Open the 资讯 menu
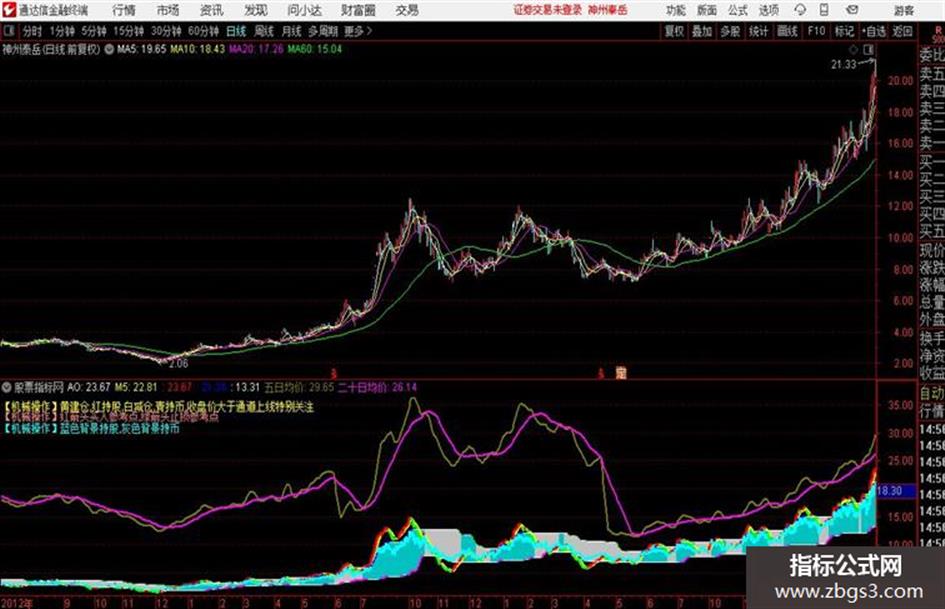The width and height of the screenshot is (945, 609). [x=212, y=10]
